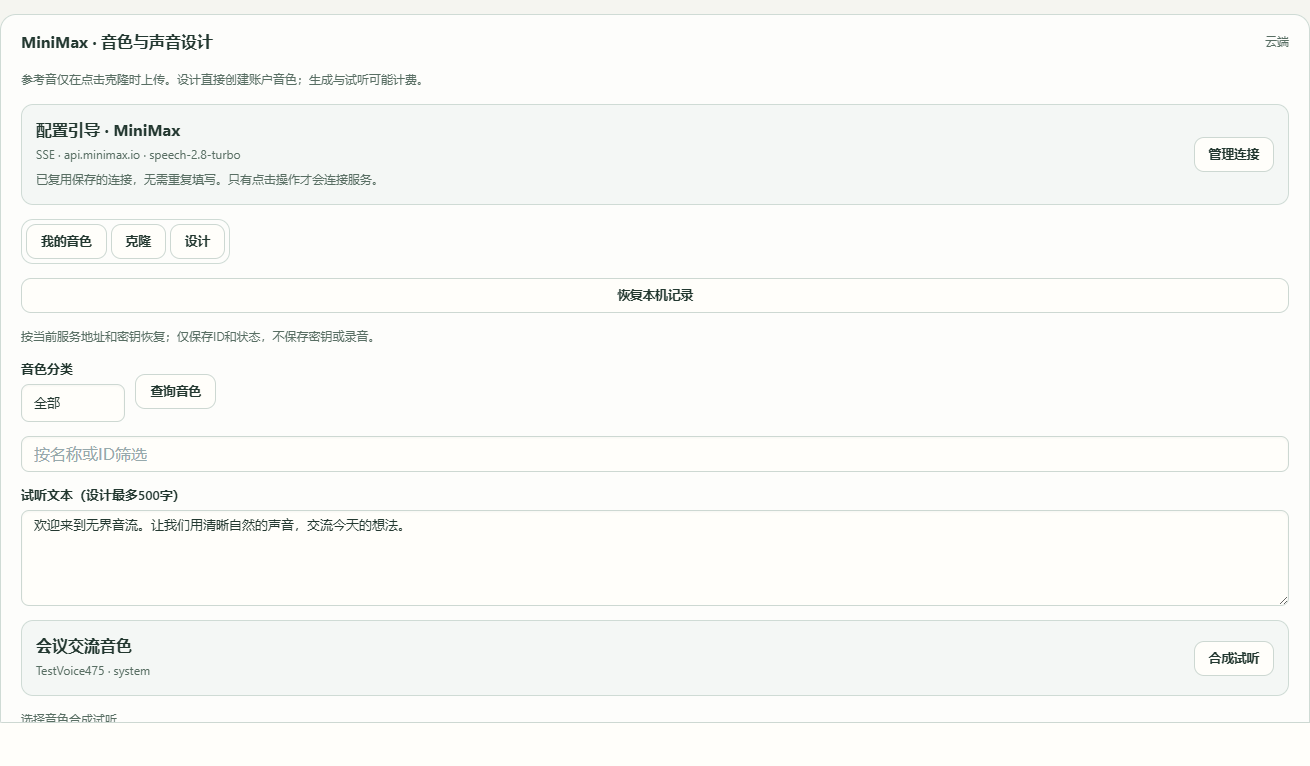Click the 音色分类 label

click(47, 369)
